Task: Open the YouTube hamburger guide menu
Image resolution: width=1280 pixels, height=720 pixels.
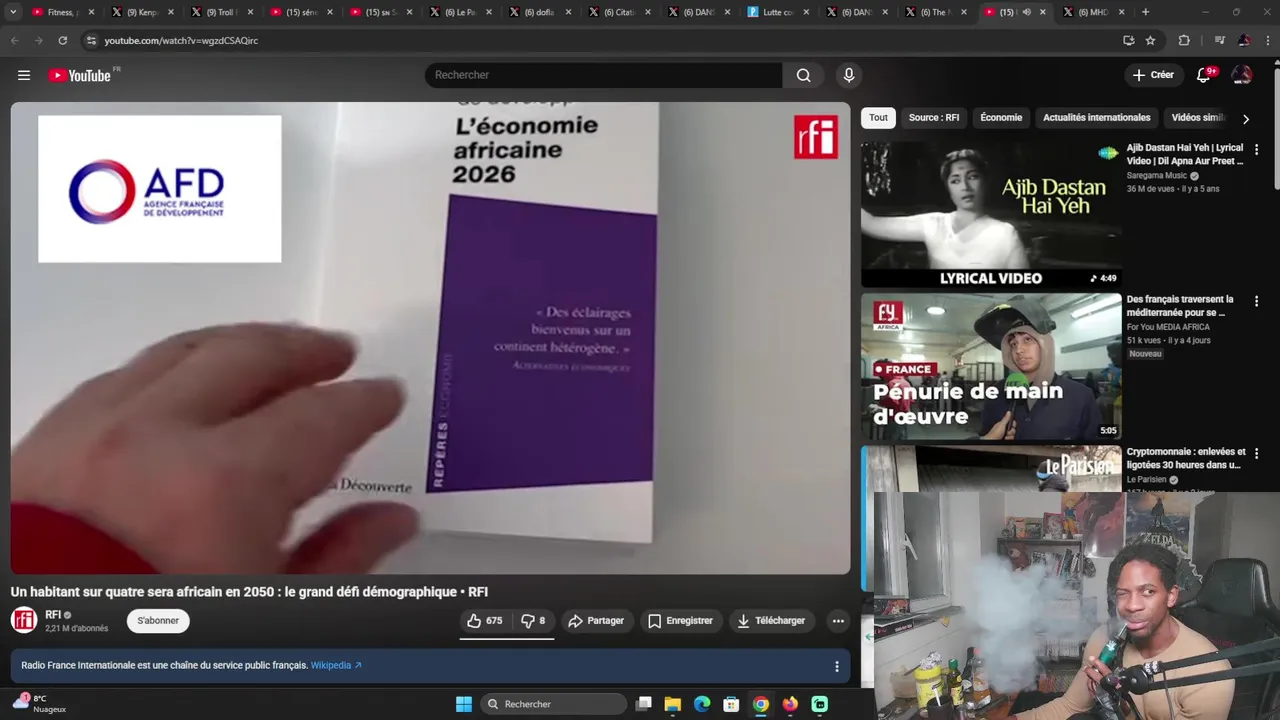Action: point(24,75)
